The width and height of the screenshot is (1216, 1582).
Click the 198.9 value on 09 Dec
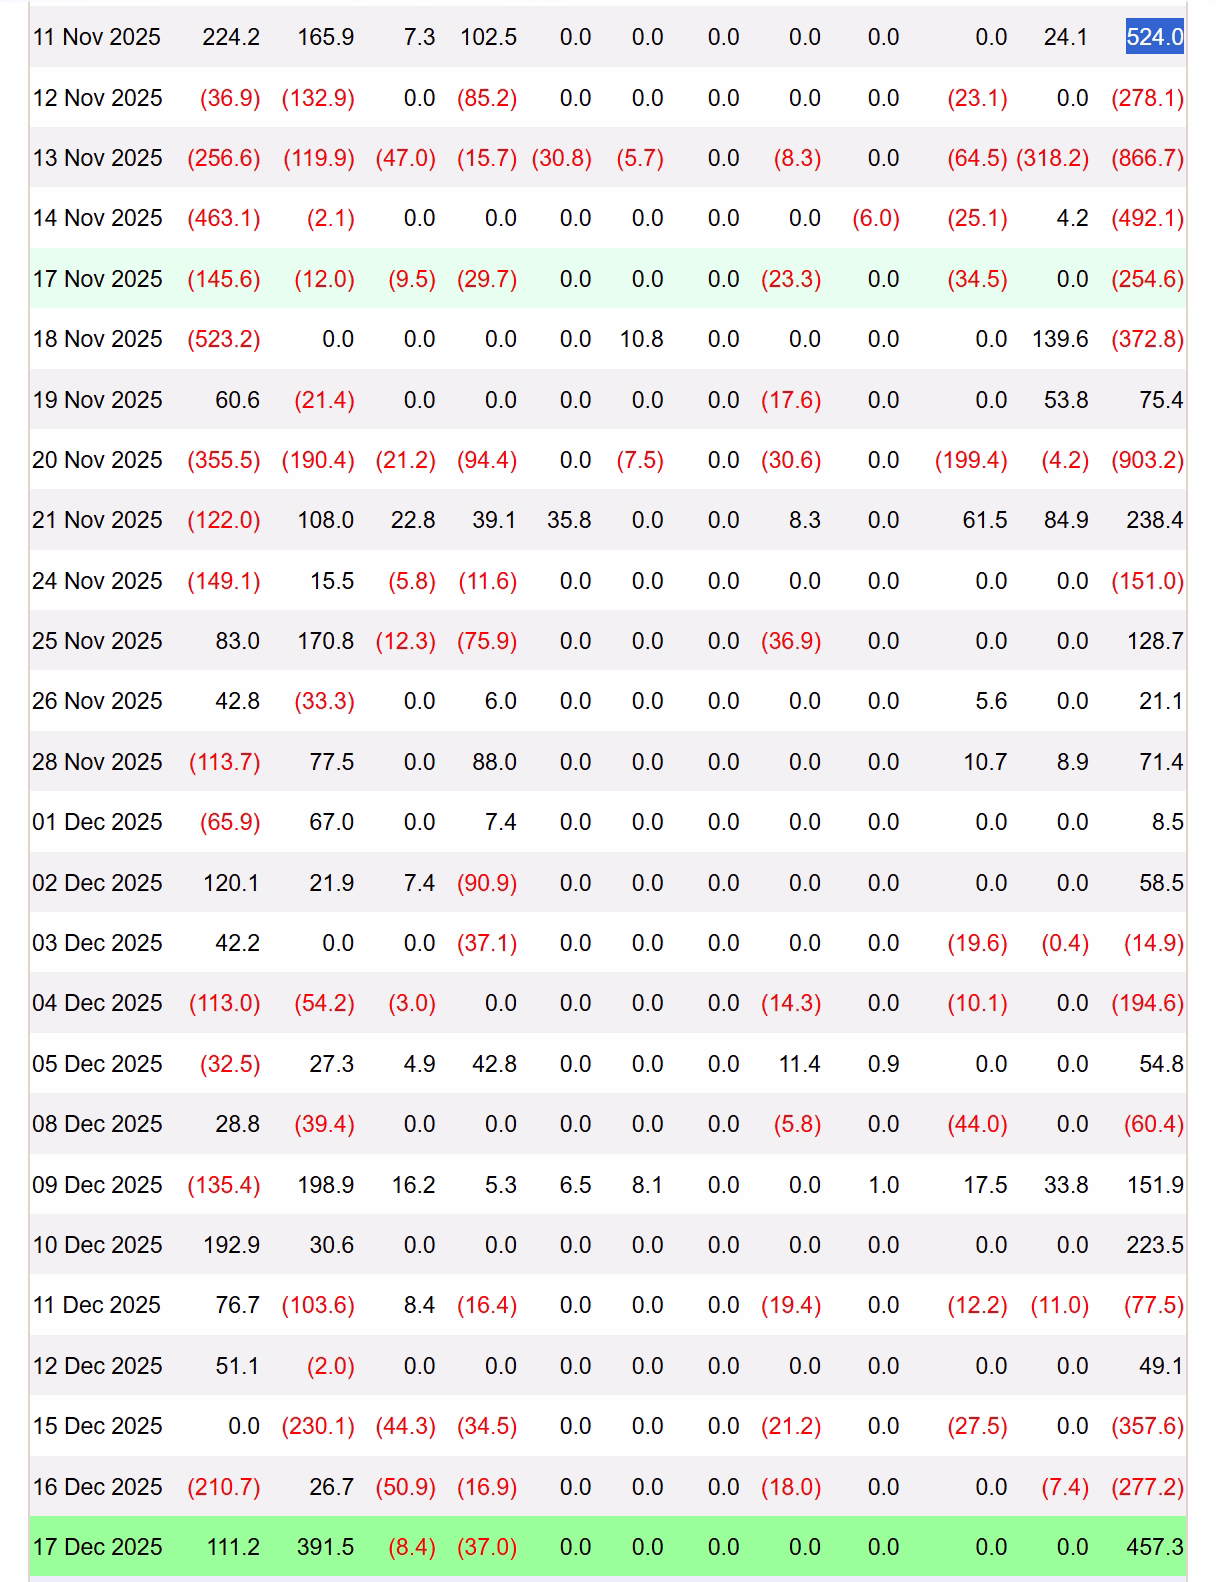coord(325,1185)
